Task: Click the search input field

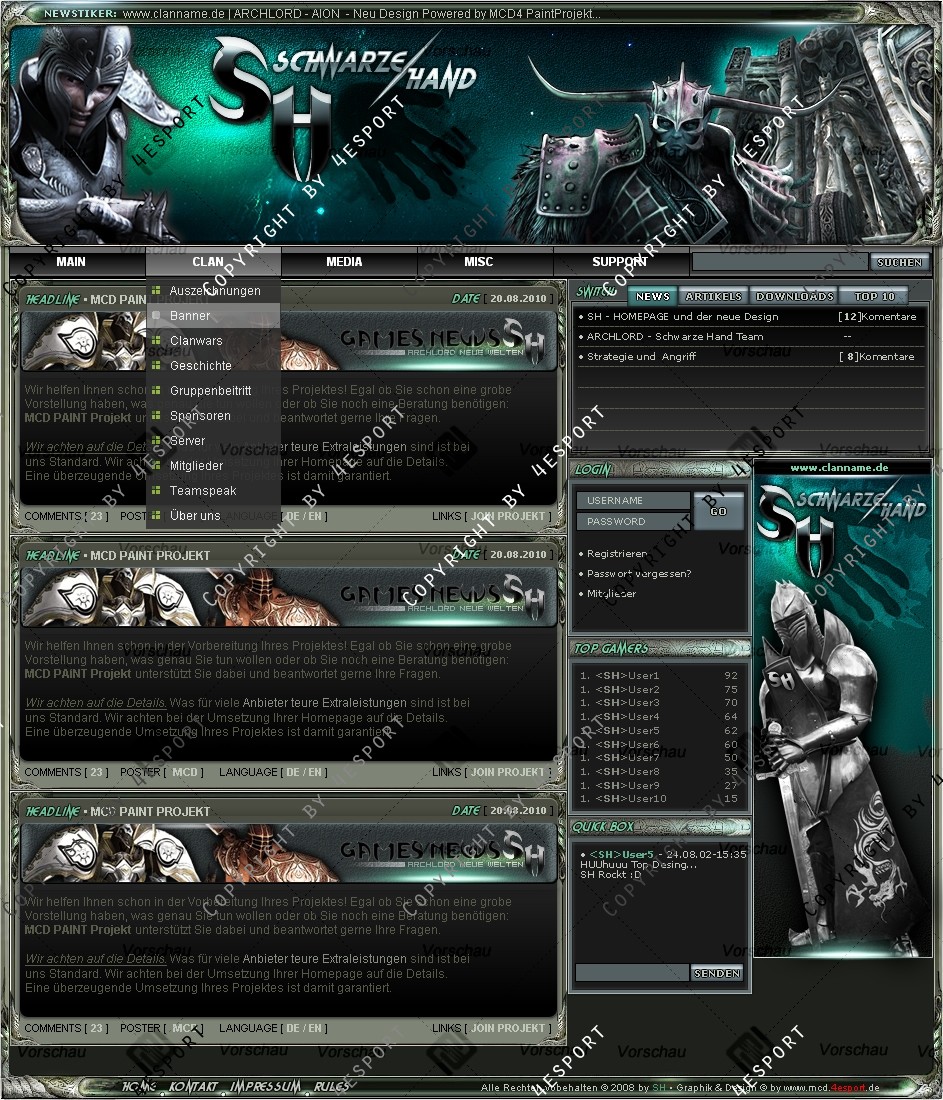Action: coord(780,262)
